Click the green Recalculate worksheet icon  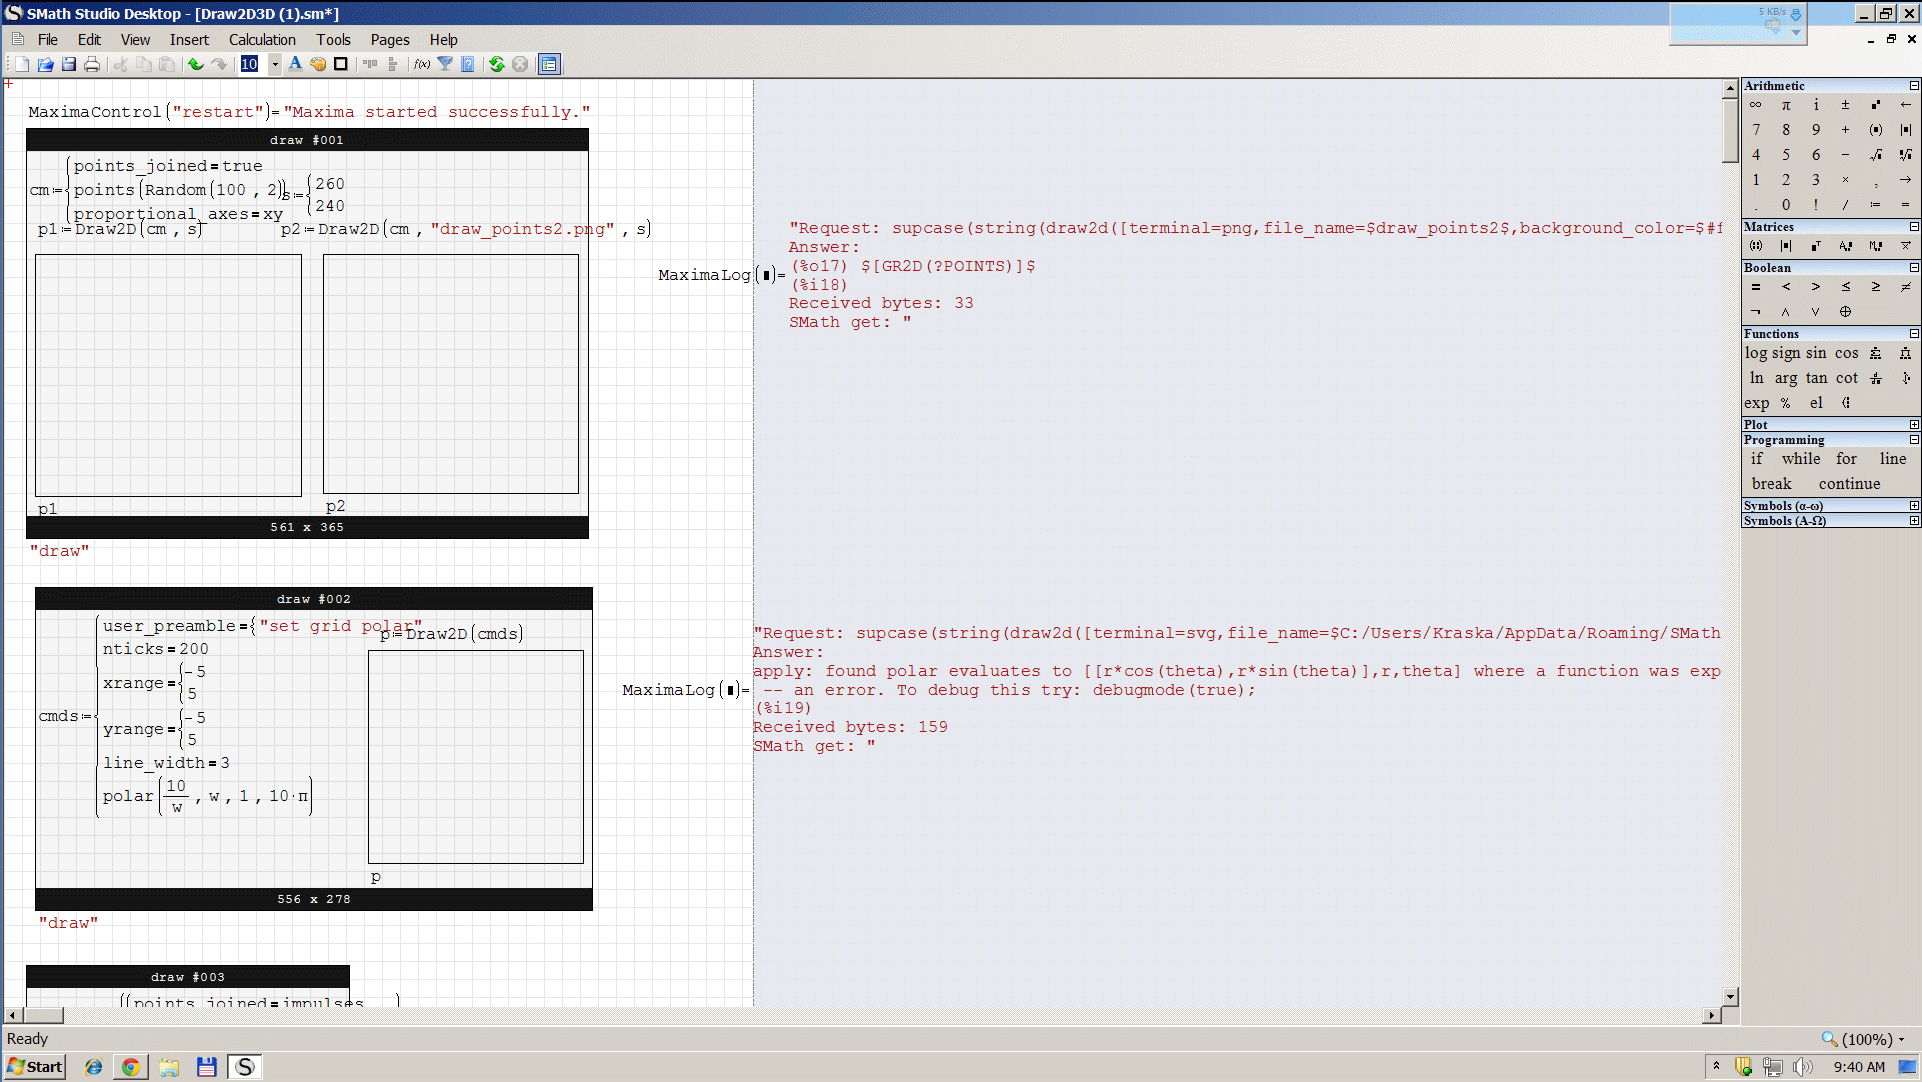[x=496, y=65]
